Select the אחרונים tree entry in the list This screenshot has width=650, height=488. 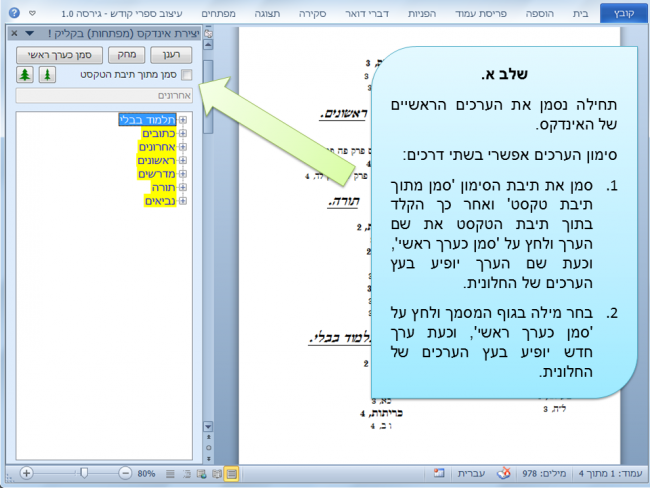coord(157,147)
